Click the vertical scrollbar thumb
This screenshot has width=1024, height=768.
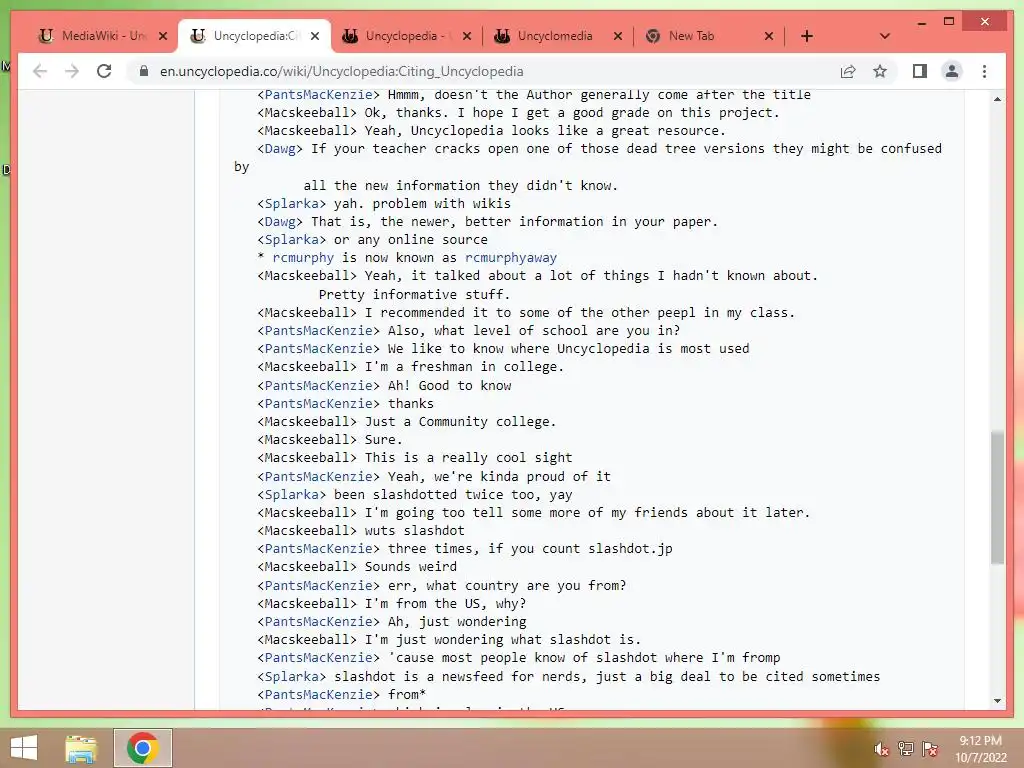tap(997, 497)
